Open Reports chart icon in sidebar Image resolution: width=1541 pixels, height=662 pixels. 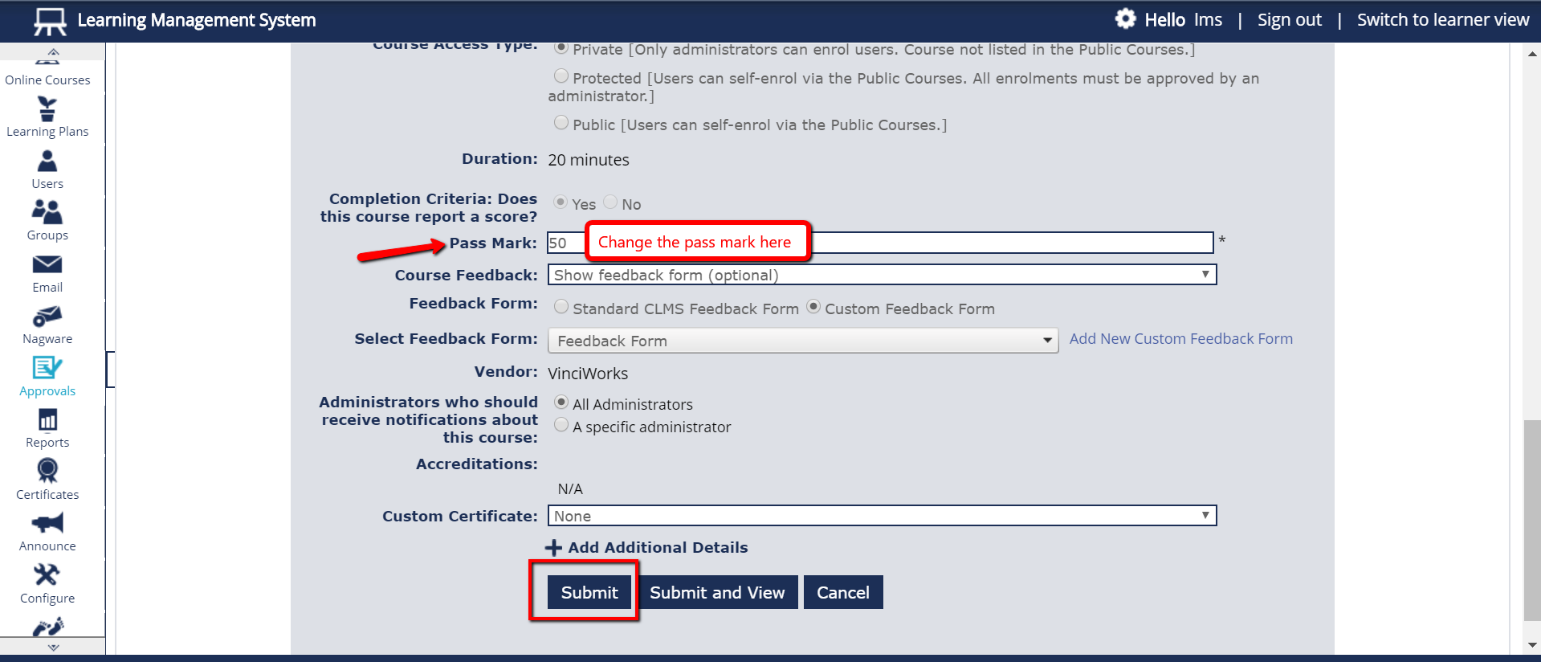47,420
